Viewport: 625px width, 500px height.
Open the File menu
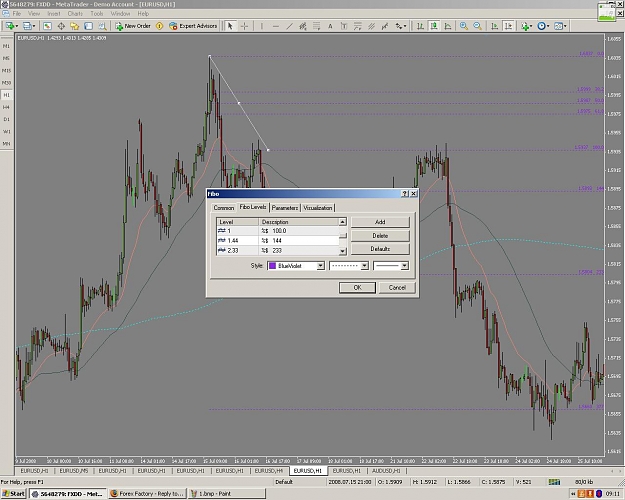pyautogui.click(x=17, y=14)
